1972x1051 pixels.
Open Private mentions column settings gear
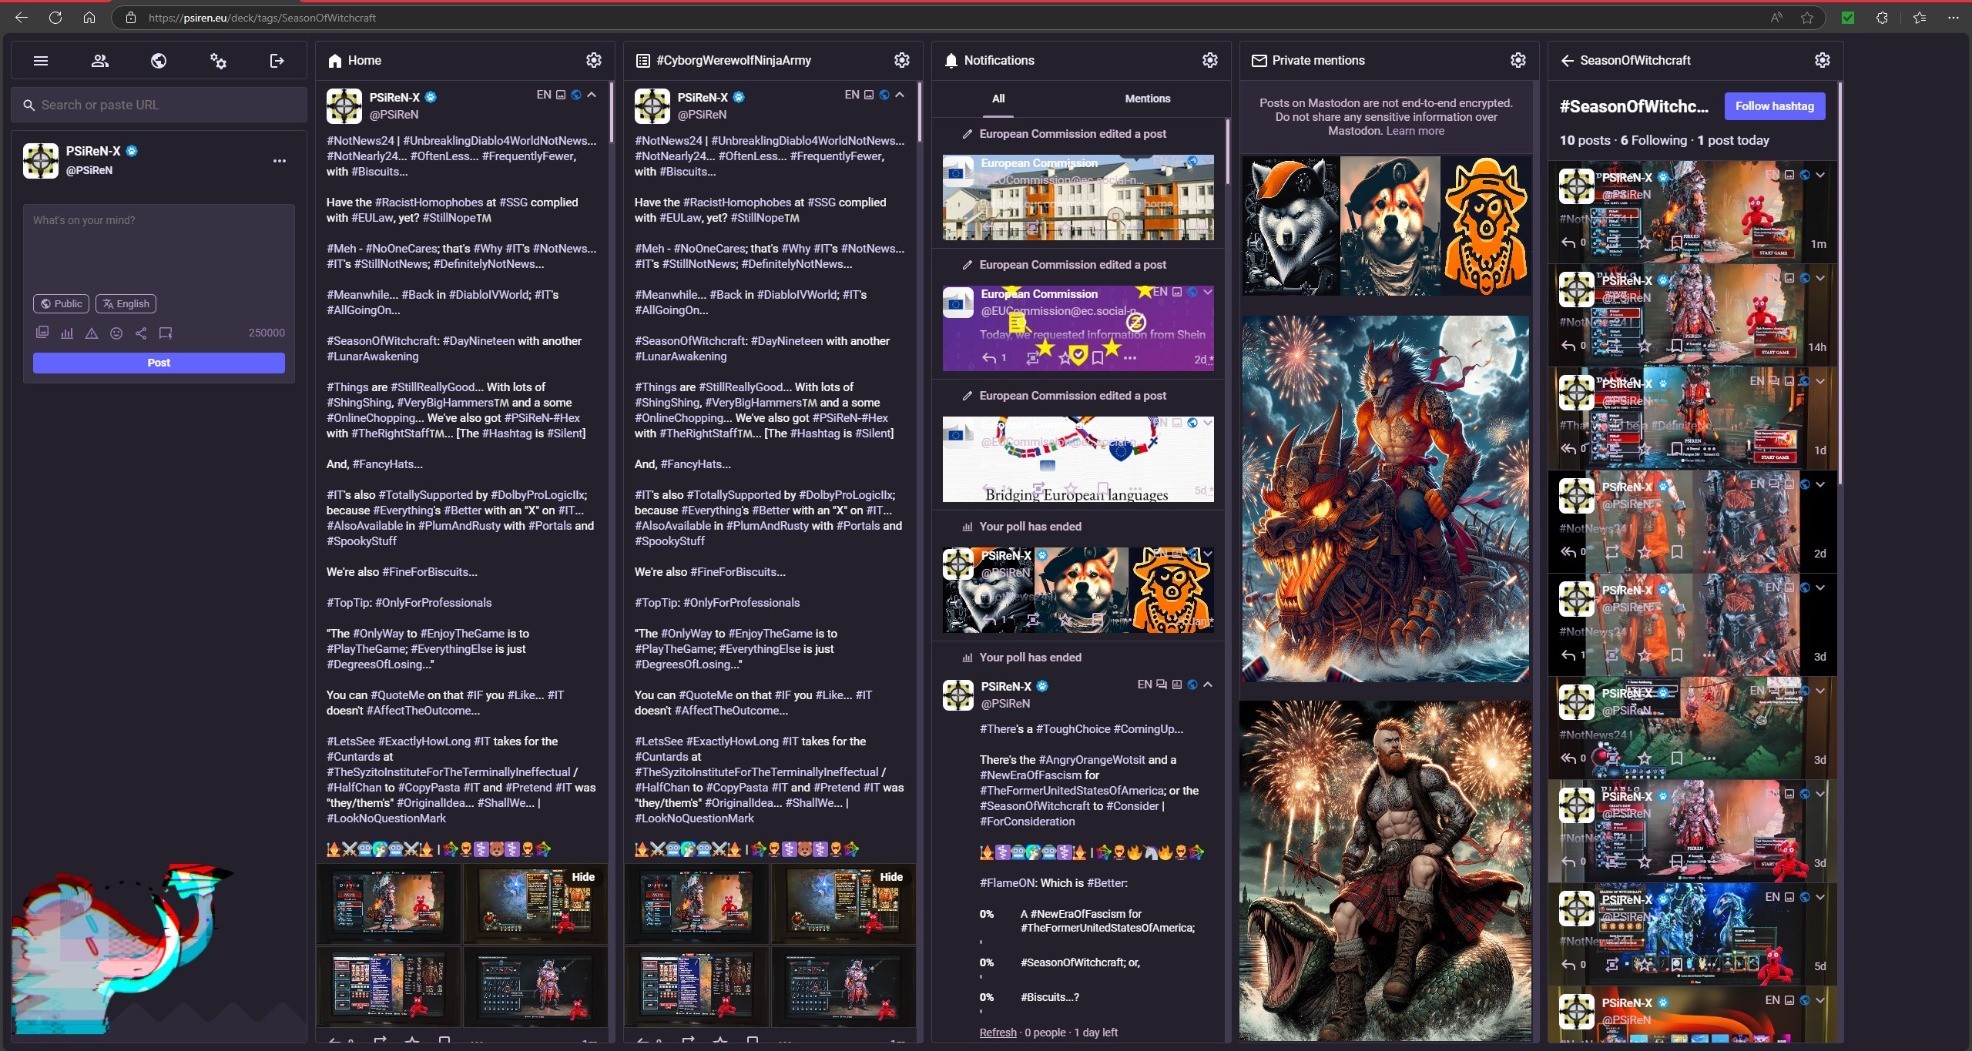(1518, 60)
